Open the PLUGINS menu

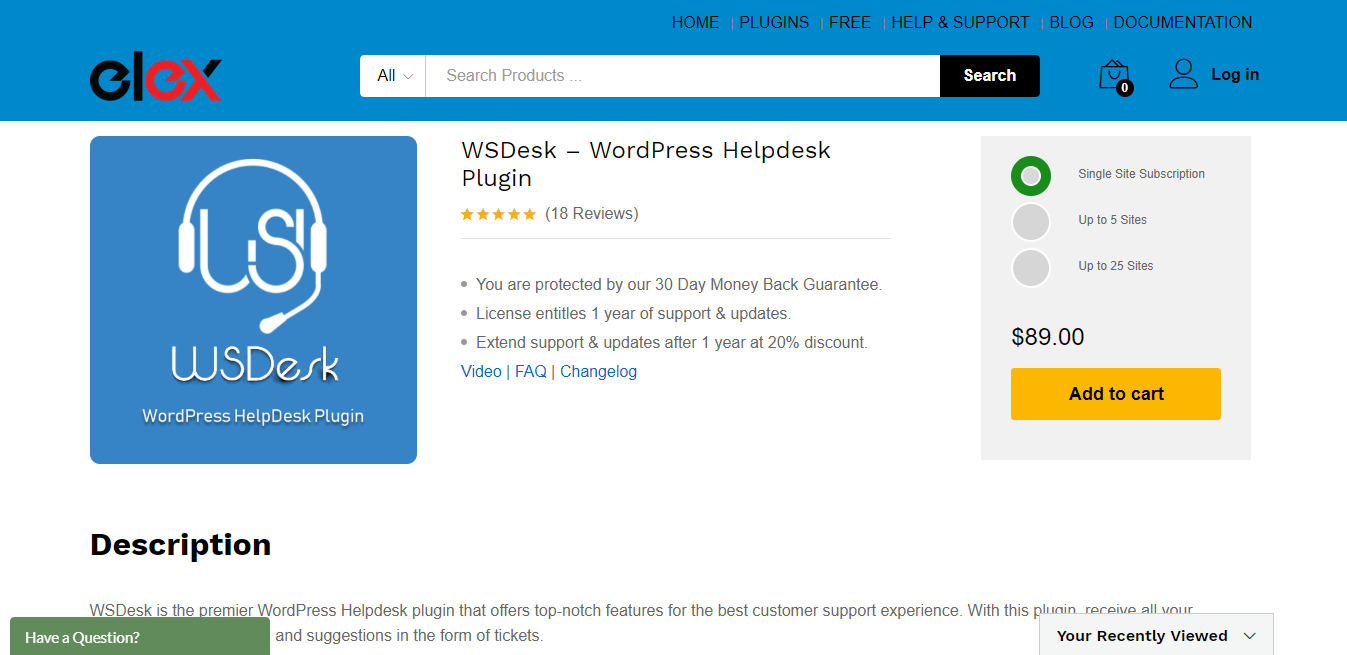pyautogui.click(x=774, y=22)
